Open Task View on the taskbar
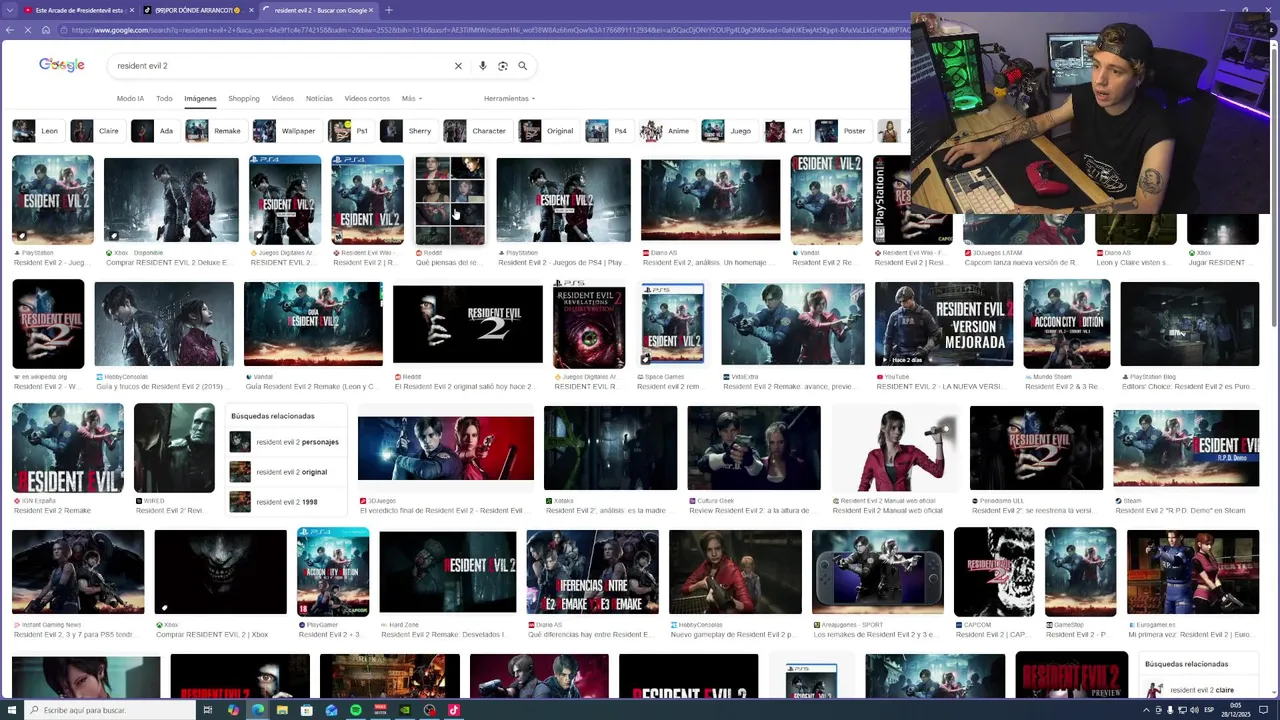This screenshot has height=720, width=1280. tap(208, 710)
